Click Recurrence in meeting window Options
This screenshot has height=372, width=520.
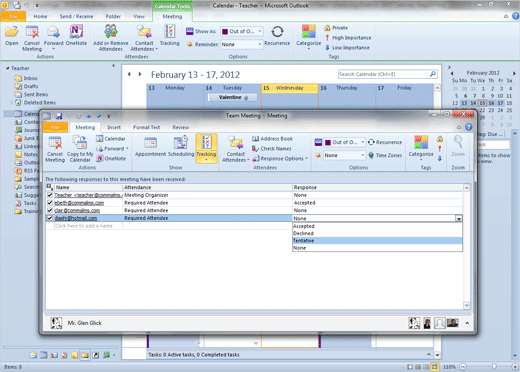(x=385, y=142)
